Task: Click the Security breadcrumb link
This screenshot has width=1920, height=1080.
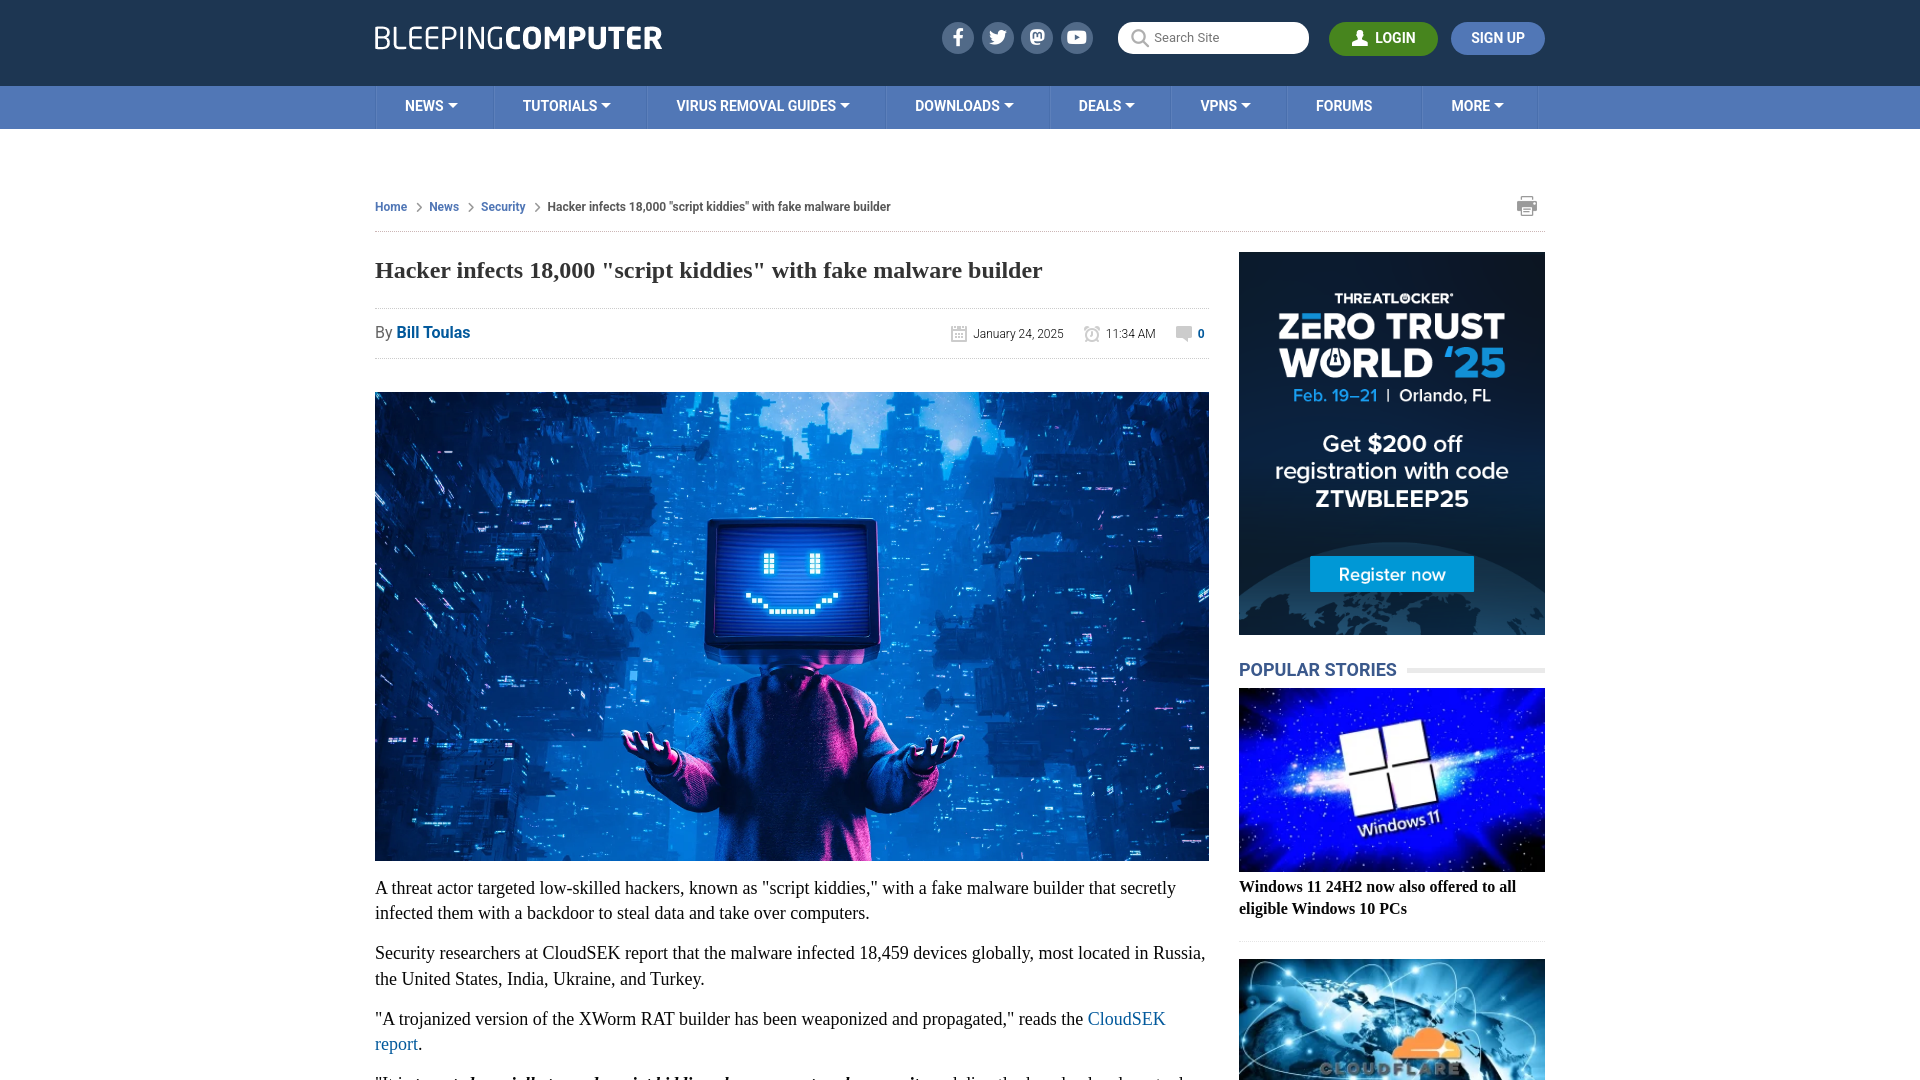Action: pyautogui.click(x=502, y=206)
